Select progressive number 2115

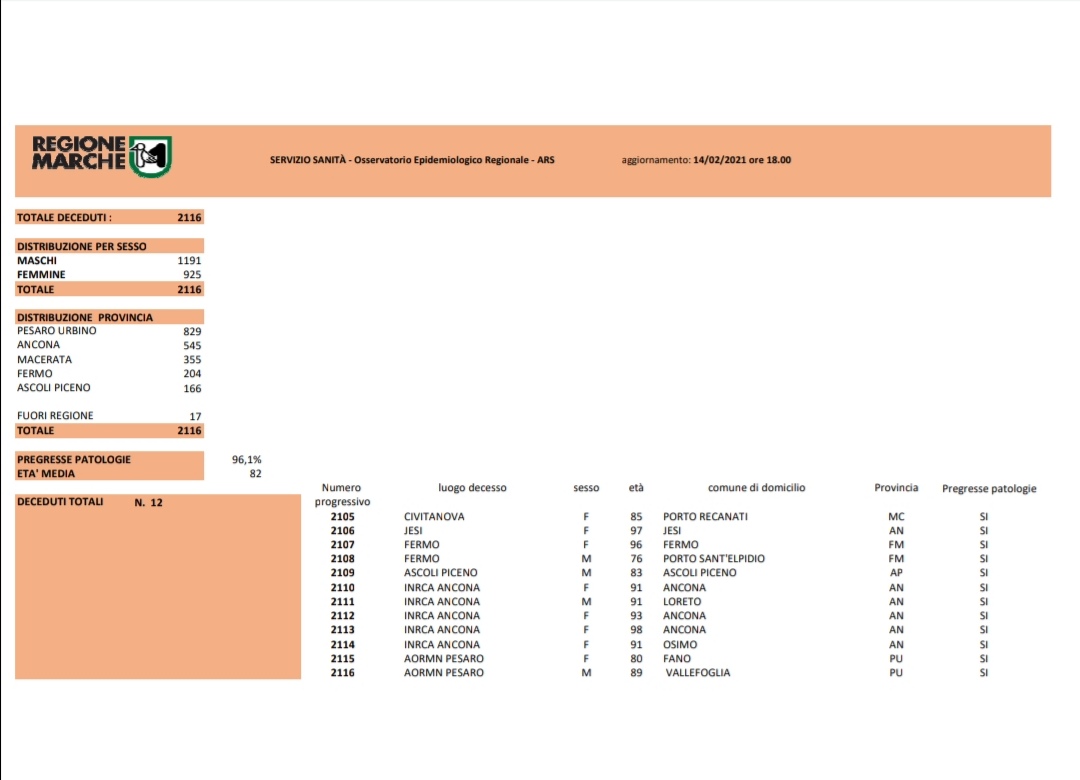[342, 659]
